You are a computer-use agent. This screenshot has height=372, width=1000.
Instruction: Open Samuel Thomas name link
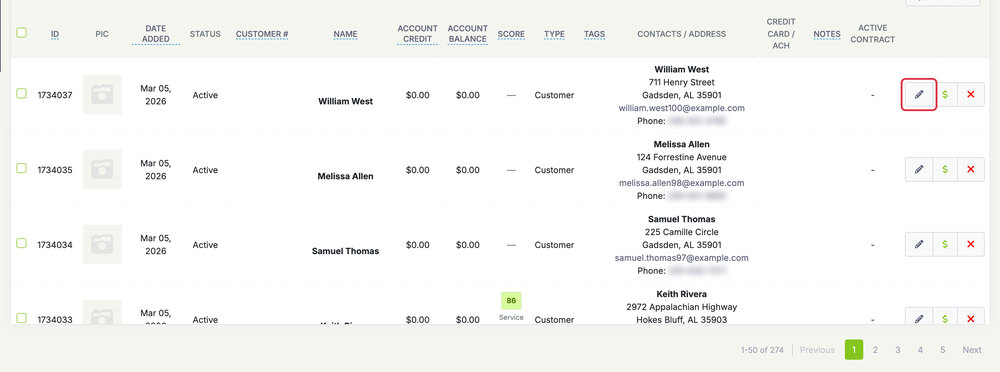coord(345,251)
